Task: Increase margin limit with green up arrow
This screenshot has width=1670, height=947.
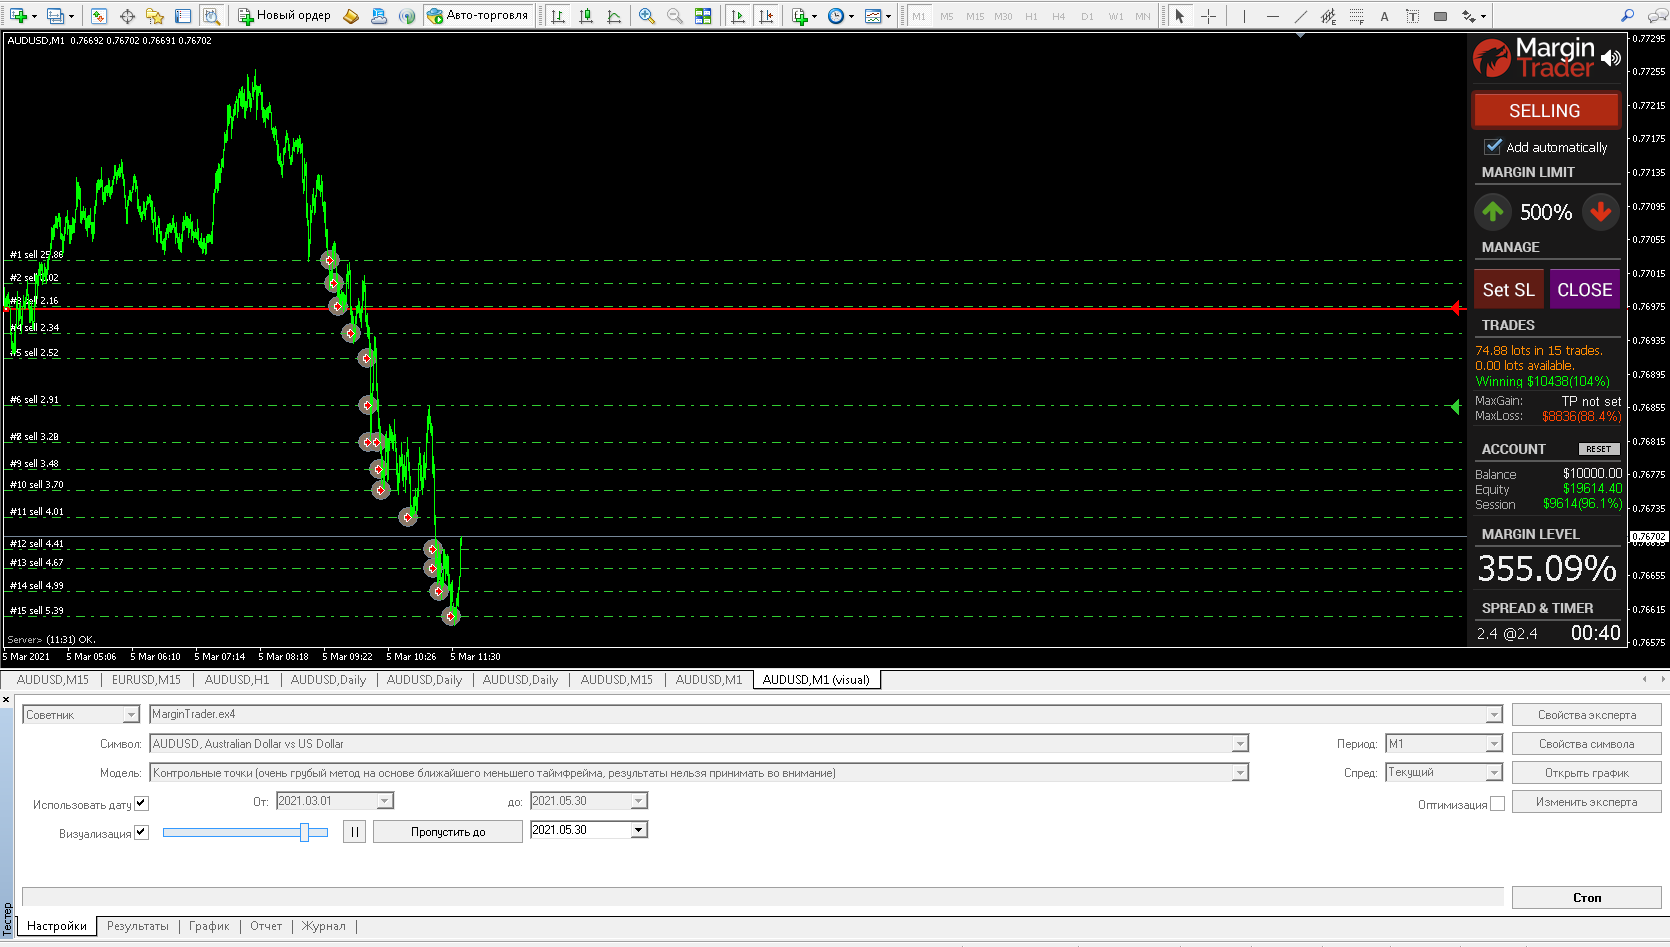Action: [x=1493, y=211]
